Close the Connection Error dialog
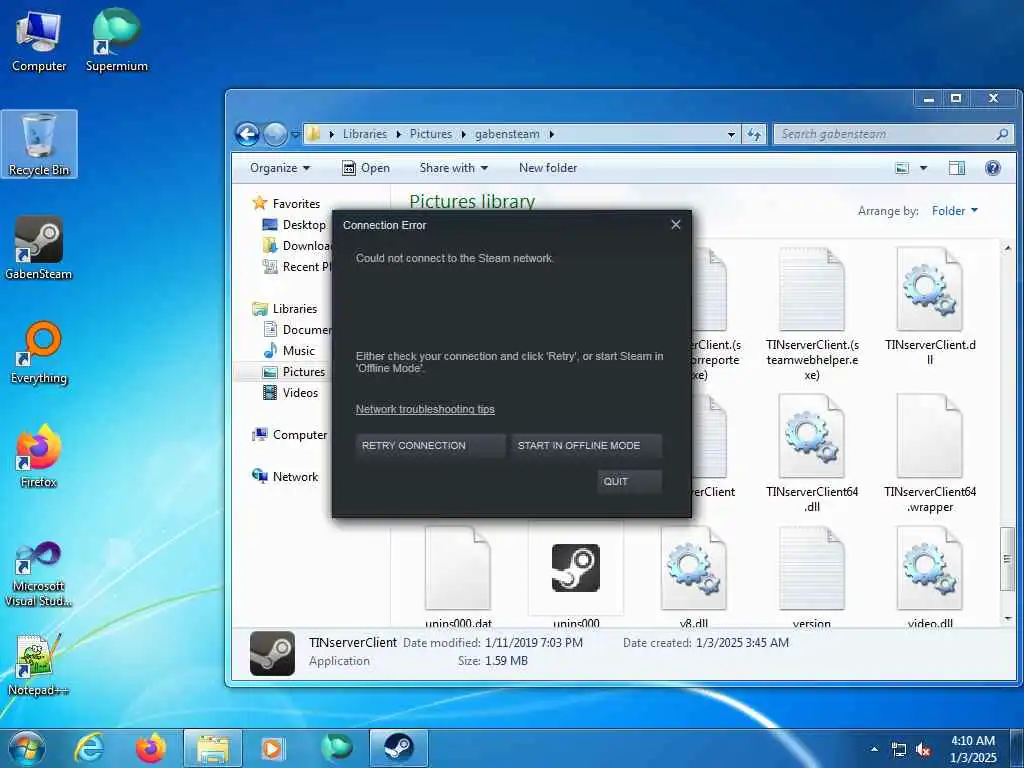Screen dimensions: 1024x768 (676, 225)
